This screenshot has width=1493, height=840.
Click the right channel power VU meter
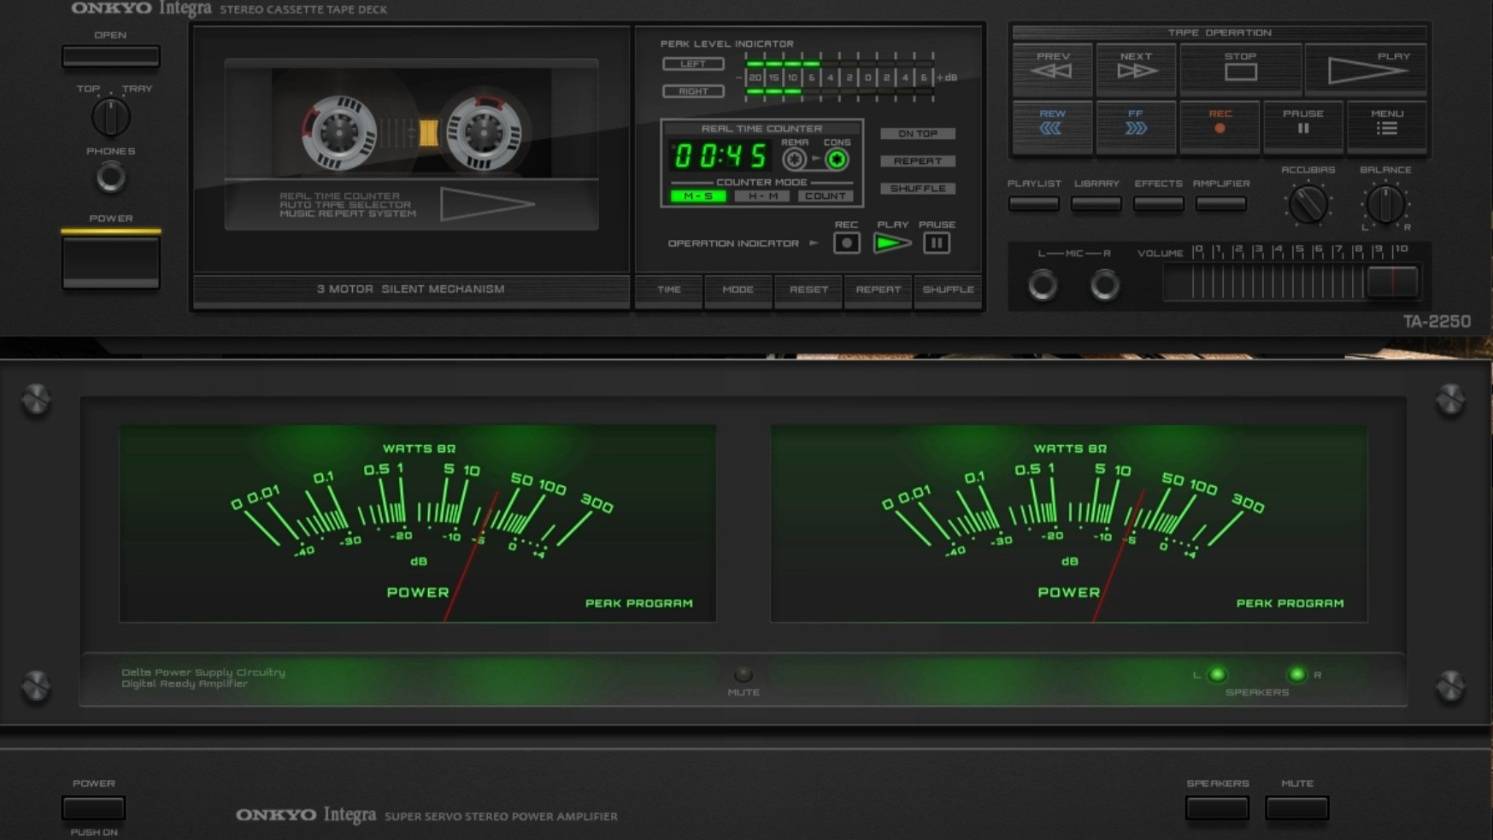point(1069,523)
